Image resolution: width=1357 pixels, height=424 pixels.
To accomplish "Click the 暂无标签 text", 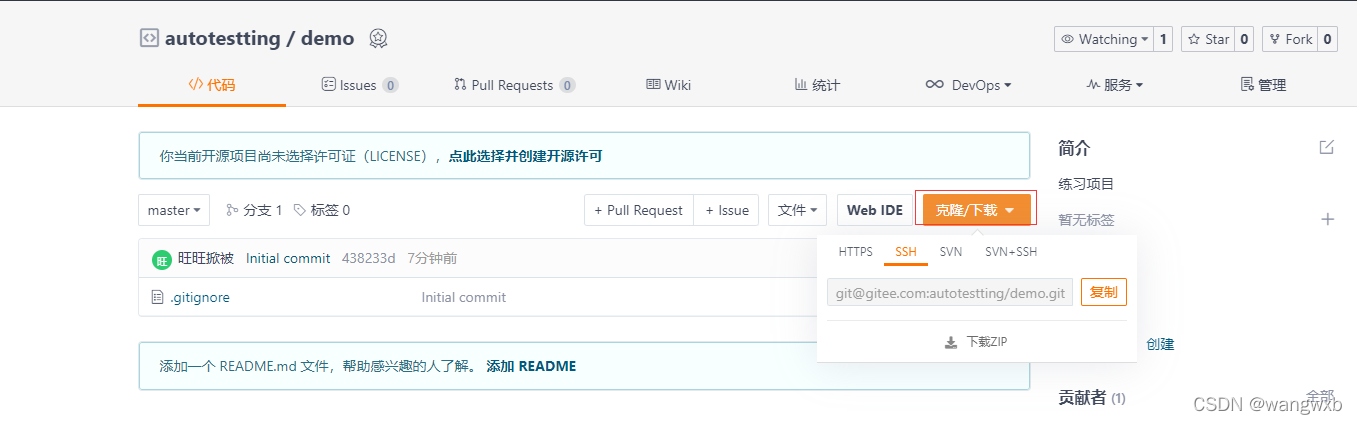I will point(1086,220).
